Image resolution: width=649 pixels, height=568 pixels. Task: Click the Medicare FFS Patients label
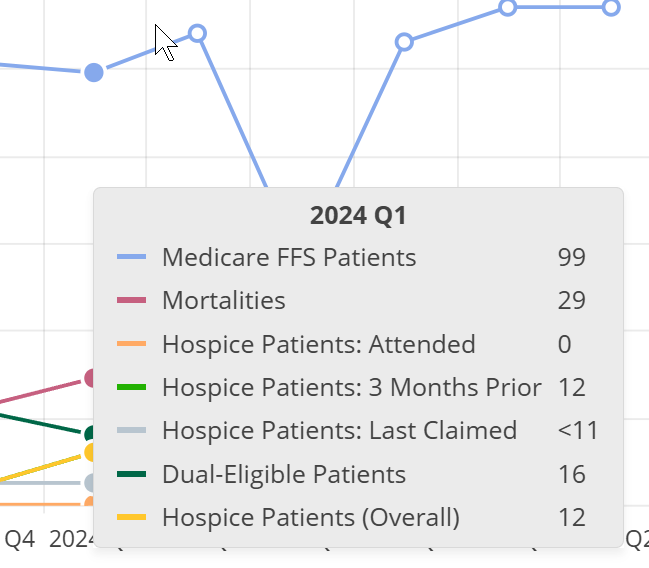[288, 257]
